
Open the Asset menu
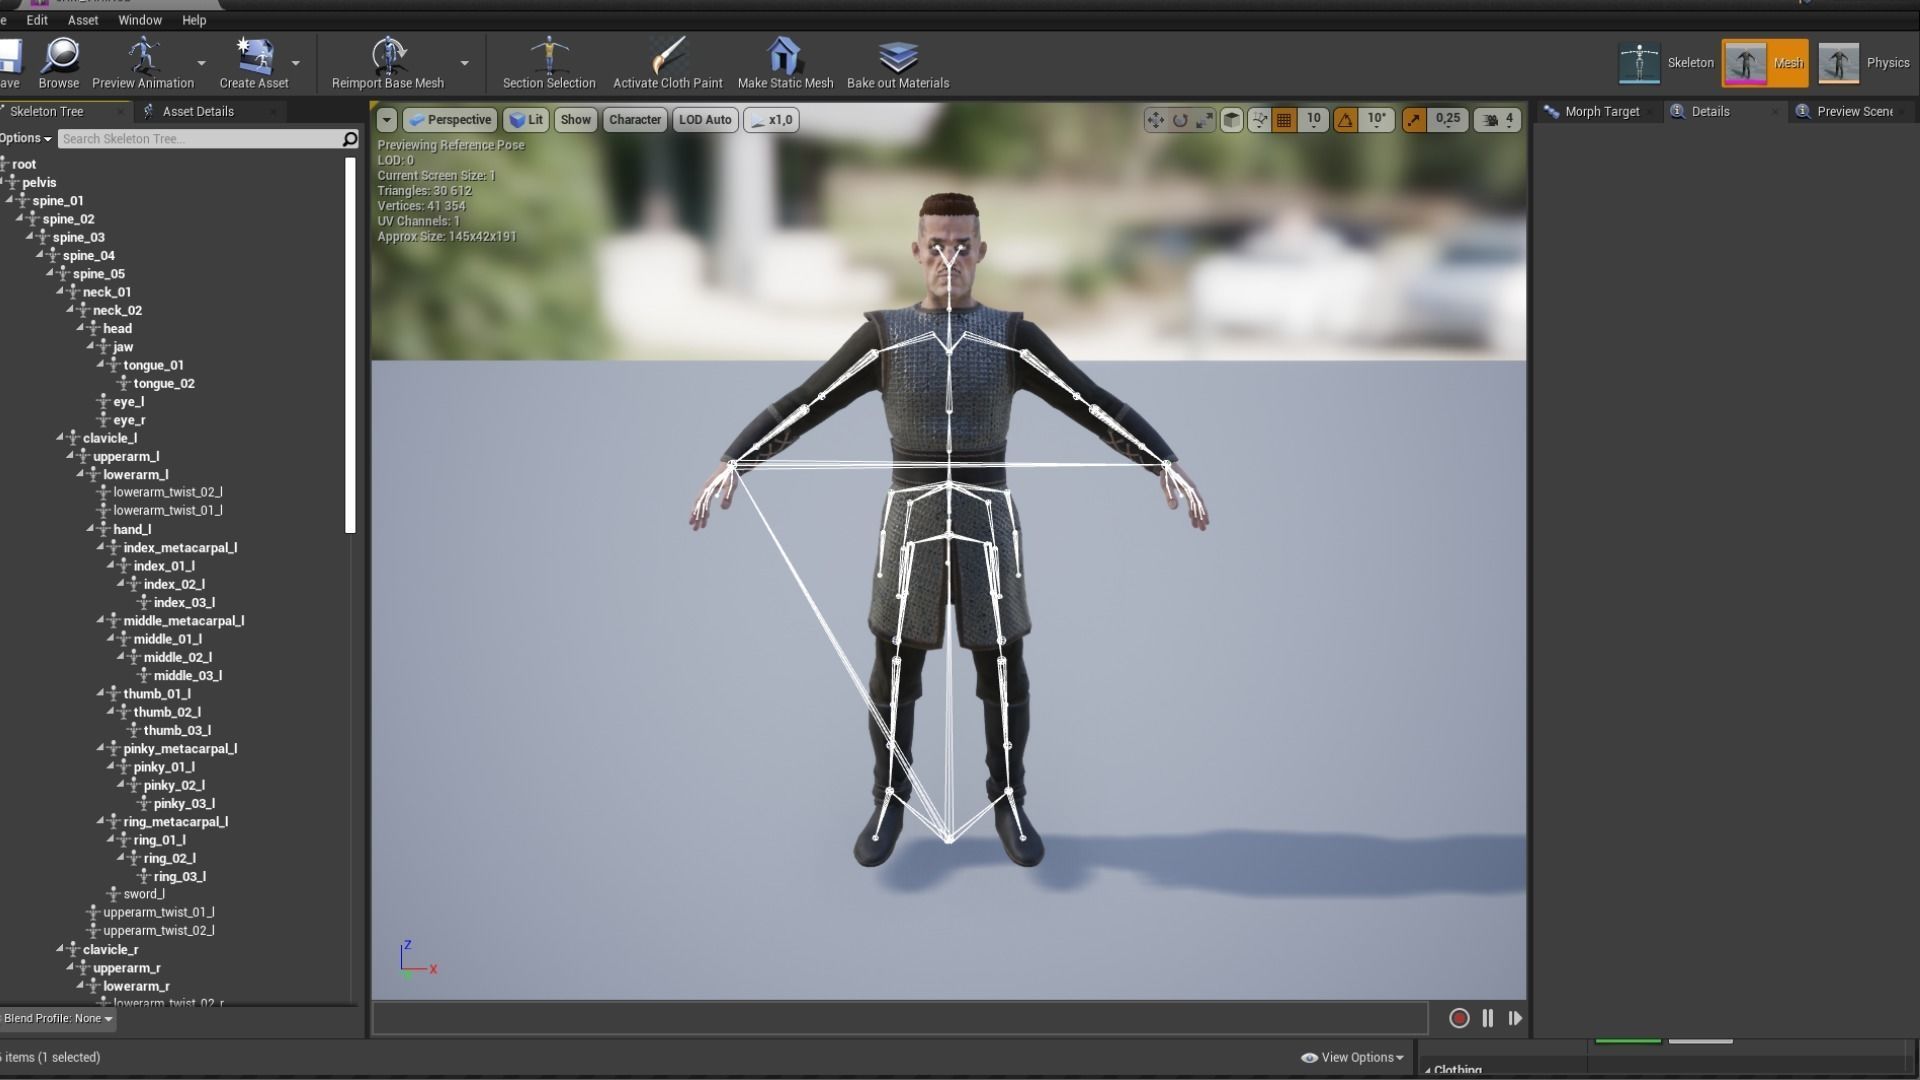82,20
